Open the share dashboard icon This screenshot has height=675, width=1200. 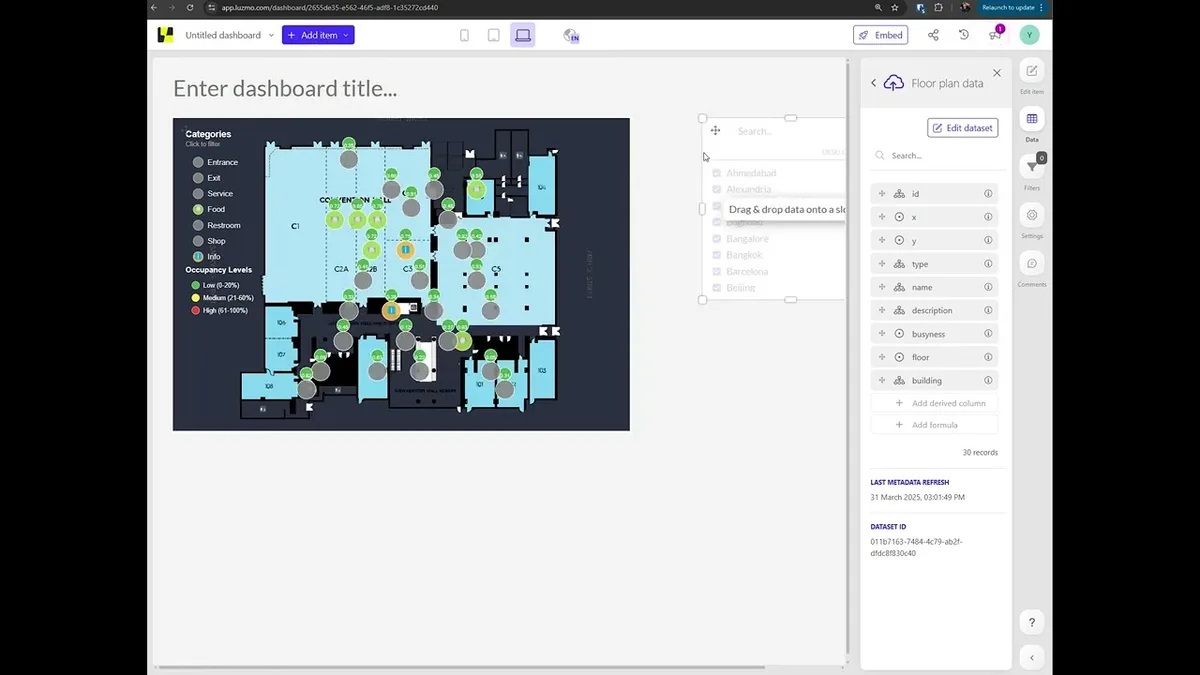point(933,35)
